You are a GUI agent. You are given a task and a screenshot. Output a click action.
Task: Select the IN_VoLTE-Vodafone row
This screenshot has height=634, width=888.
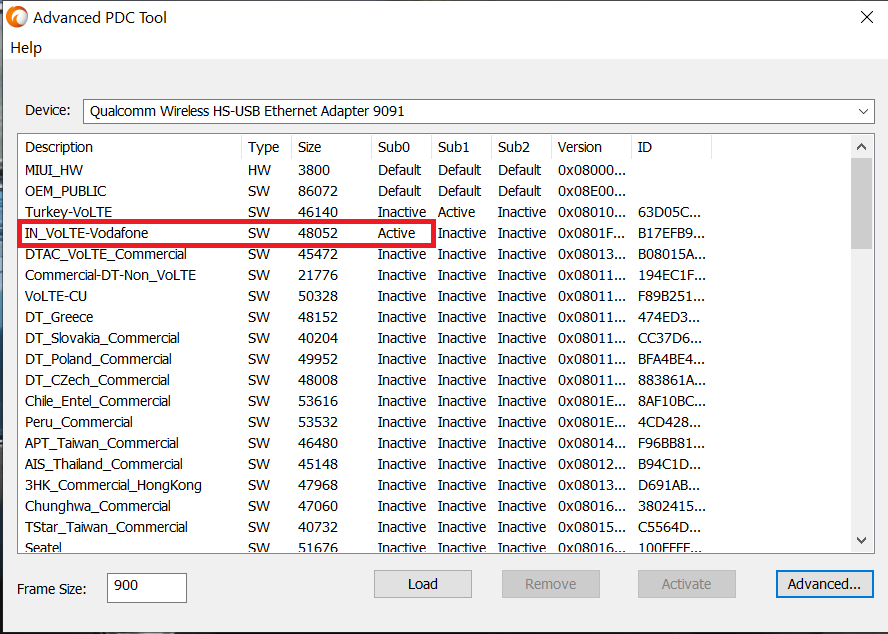click(365, 233)
